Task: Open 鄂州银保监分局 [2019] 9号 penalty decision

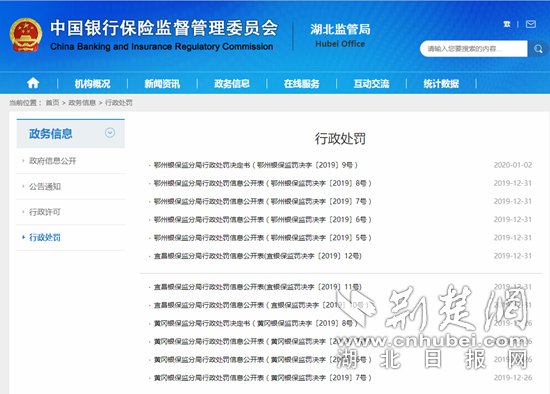Action: point(256,165)
